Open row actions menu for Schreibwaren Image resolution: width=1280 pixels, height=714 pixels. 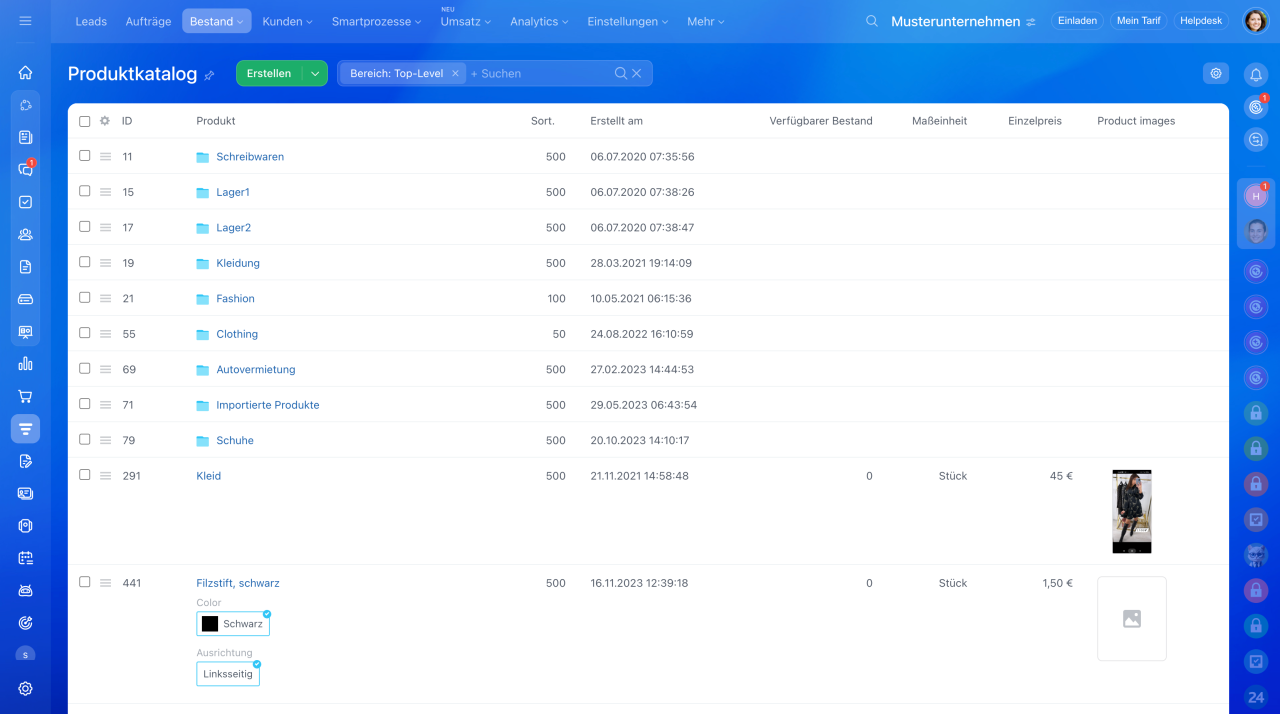[105, 157]
